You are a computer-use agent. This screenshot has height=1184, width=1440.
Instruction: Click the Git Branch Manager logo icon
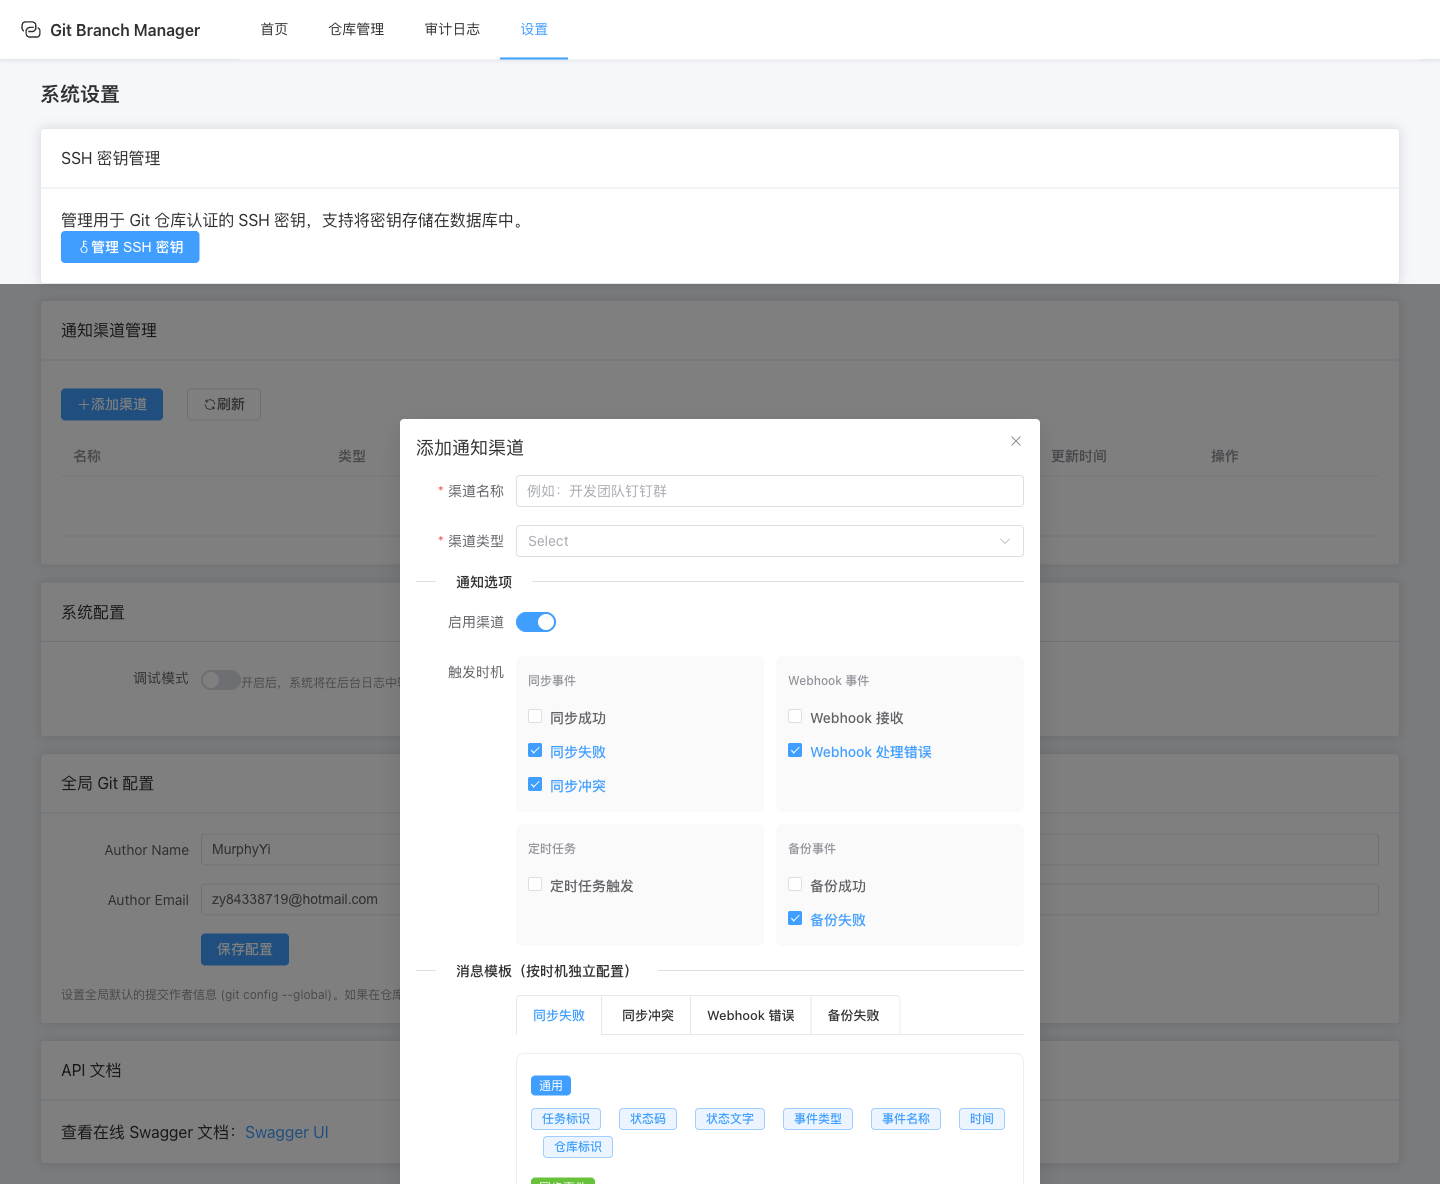point(31,30)
